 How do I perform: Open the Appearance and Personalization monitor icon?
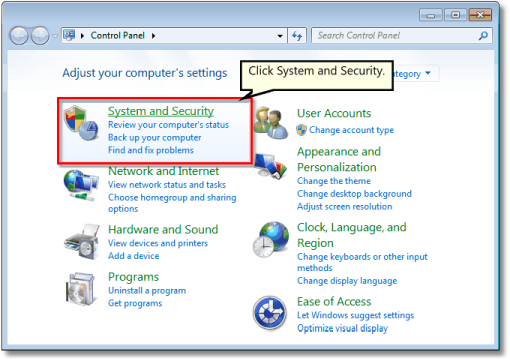coord(271,166)
